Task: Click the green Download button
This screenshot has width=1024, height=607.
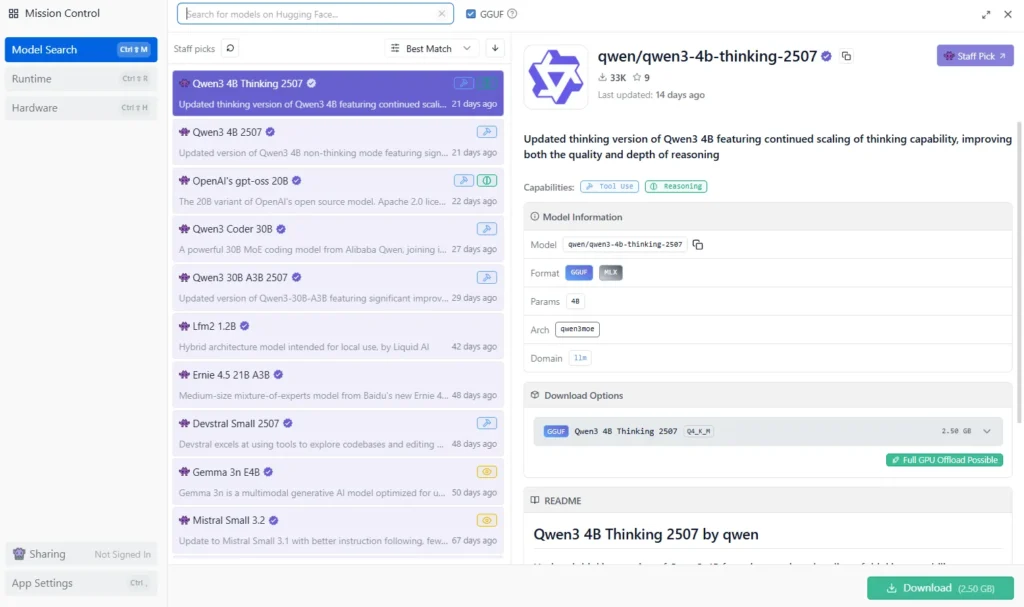Action: (940, 588)
